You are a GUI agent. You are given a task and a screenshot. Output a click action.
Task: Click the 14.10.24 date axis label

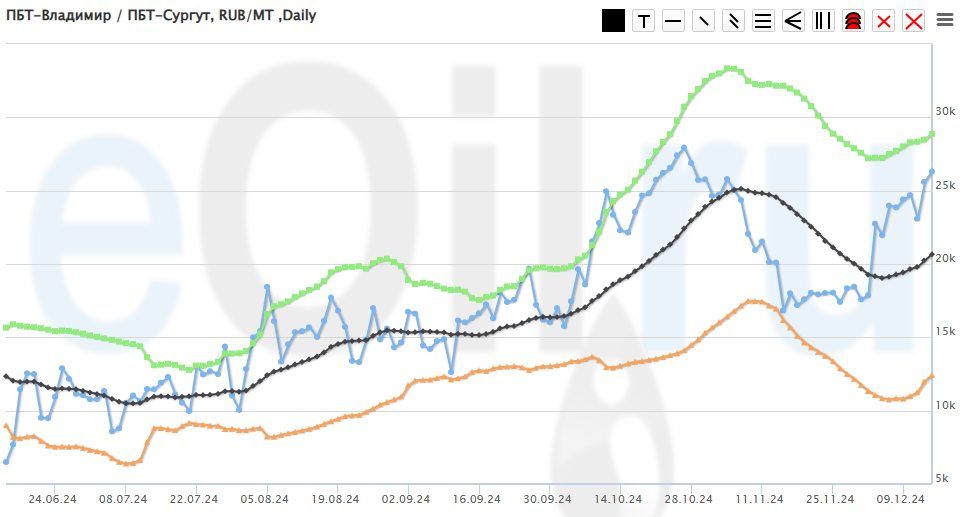tap(618, 497)
